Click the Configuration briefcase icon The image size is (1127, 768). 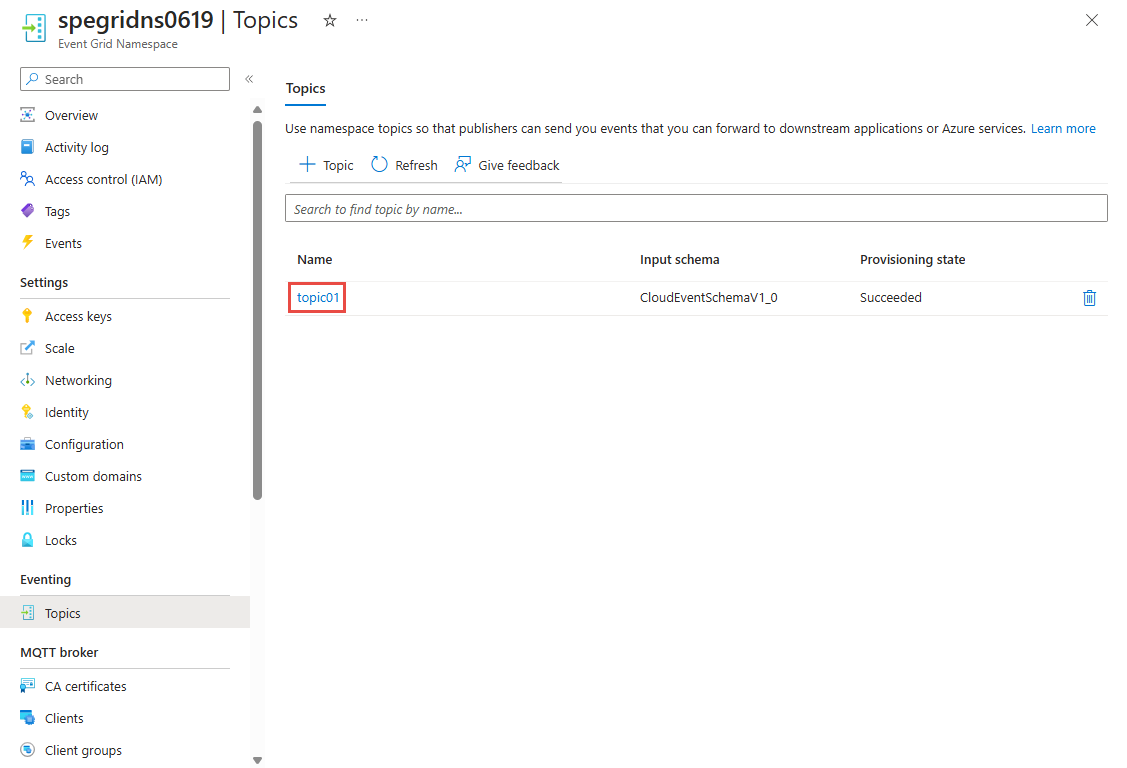[27, 444]
